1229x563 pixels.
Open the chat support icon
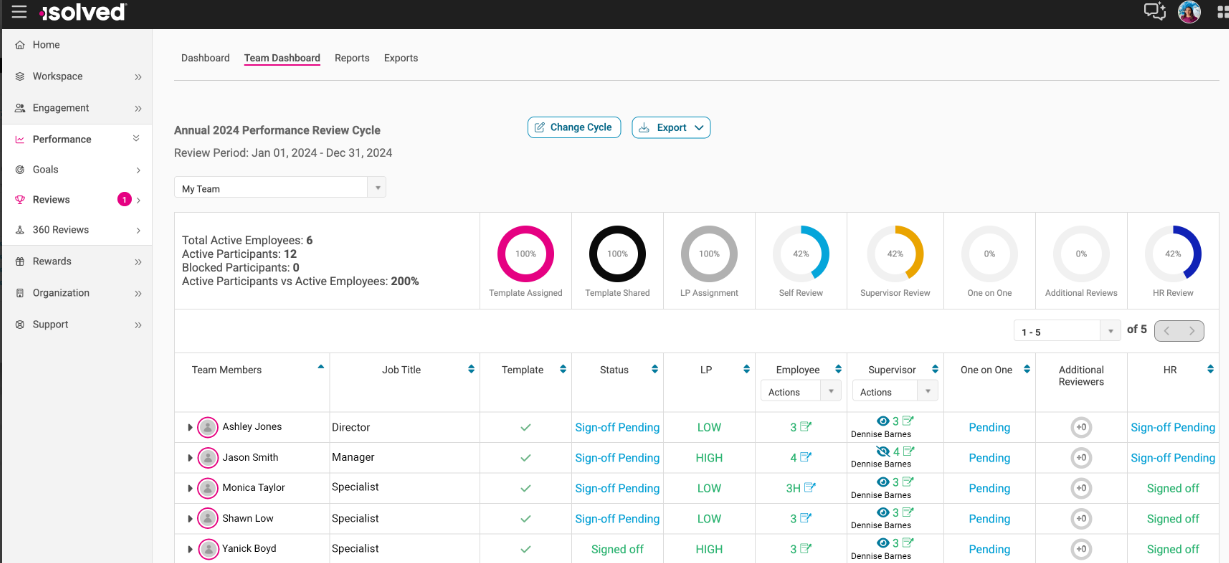1154,12
